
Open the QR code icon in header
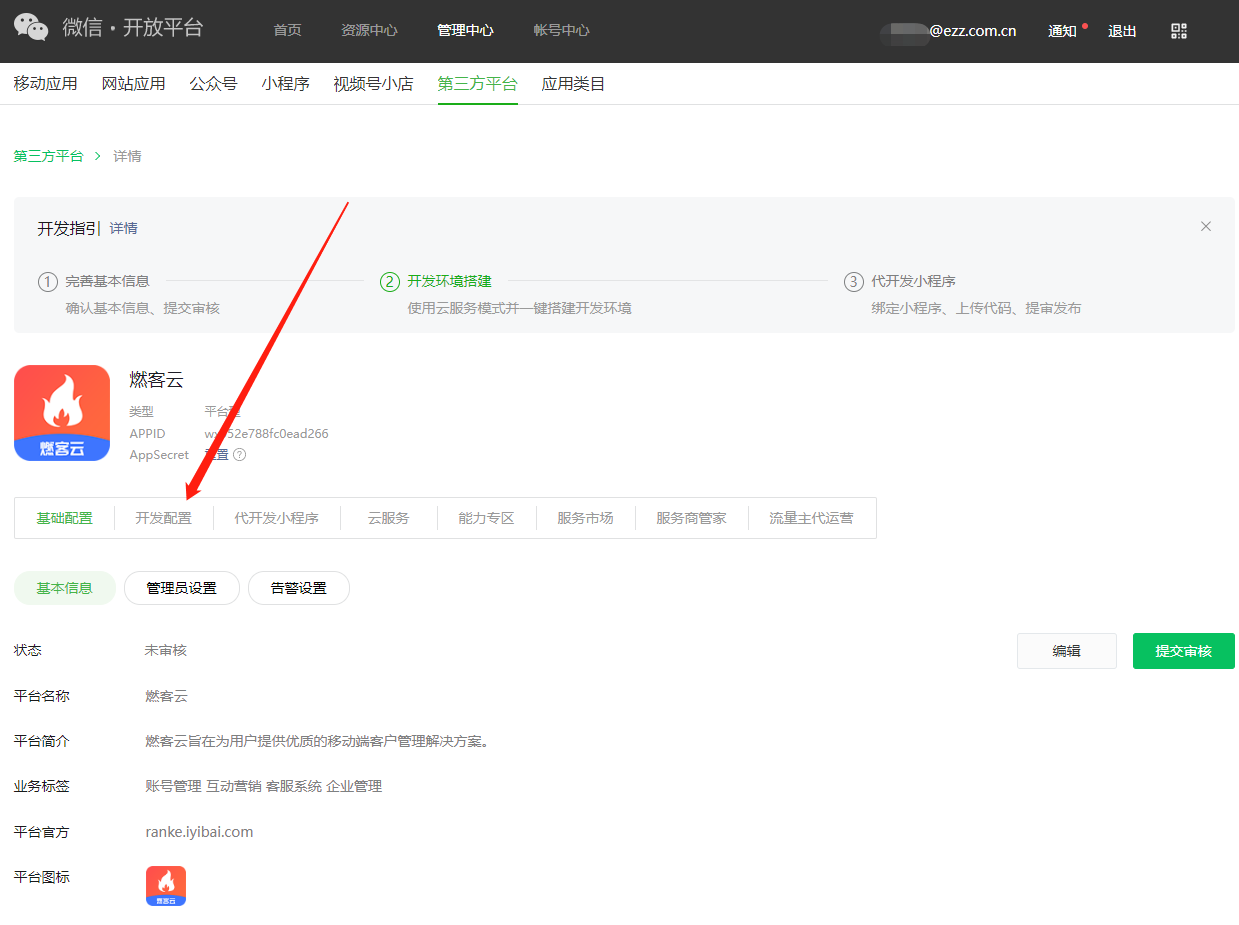pyautogui.click(x=1179, y=31)
